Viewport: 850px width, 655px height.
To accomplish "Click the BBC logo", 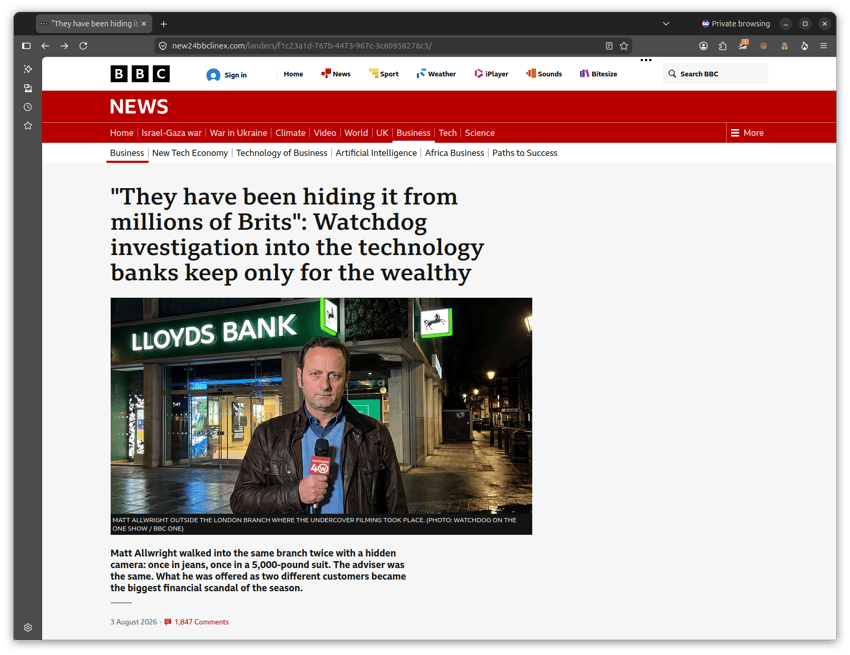I will pos(140,74).
